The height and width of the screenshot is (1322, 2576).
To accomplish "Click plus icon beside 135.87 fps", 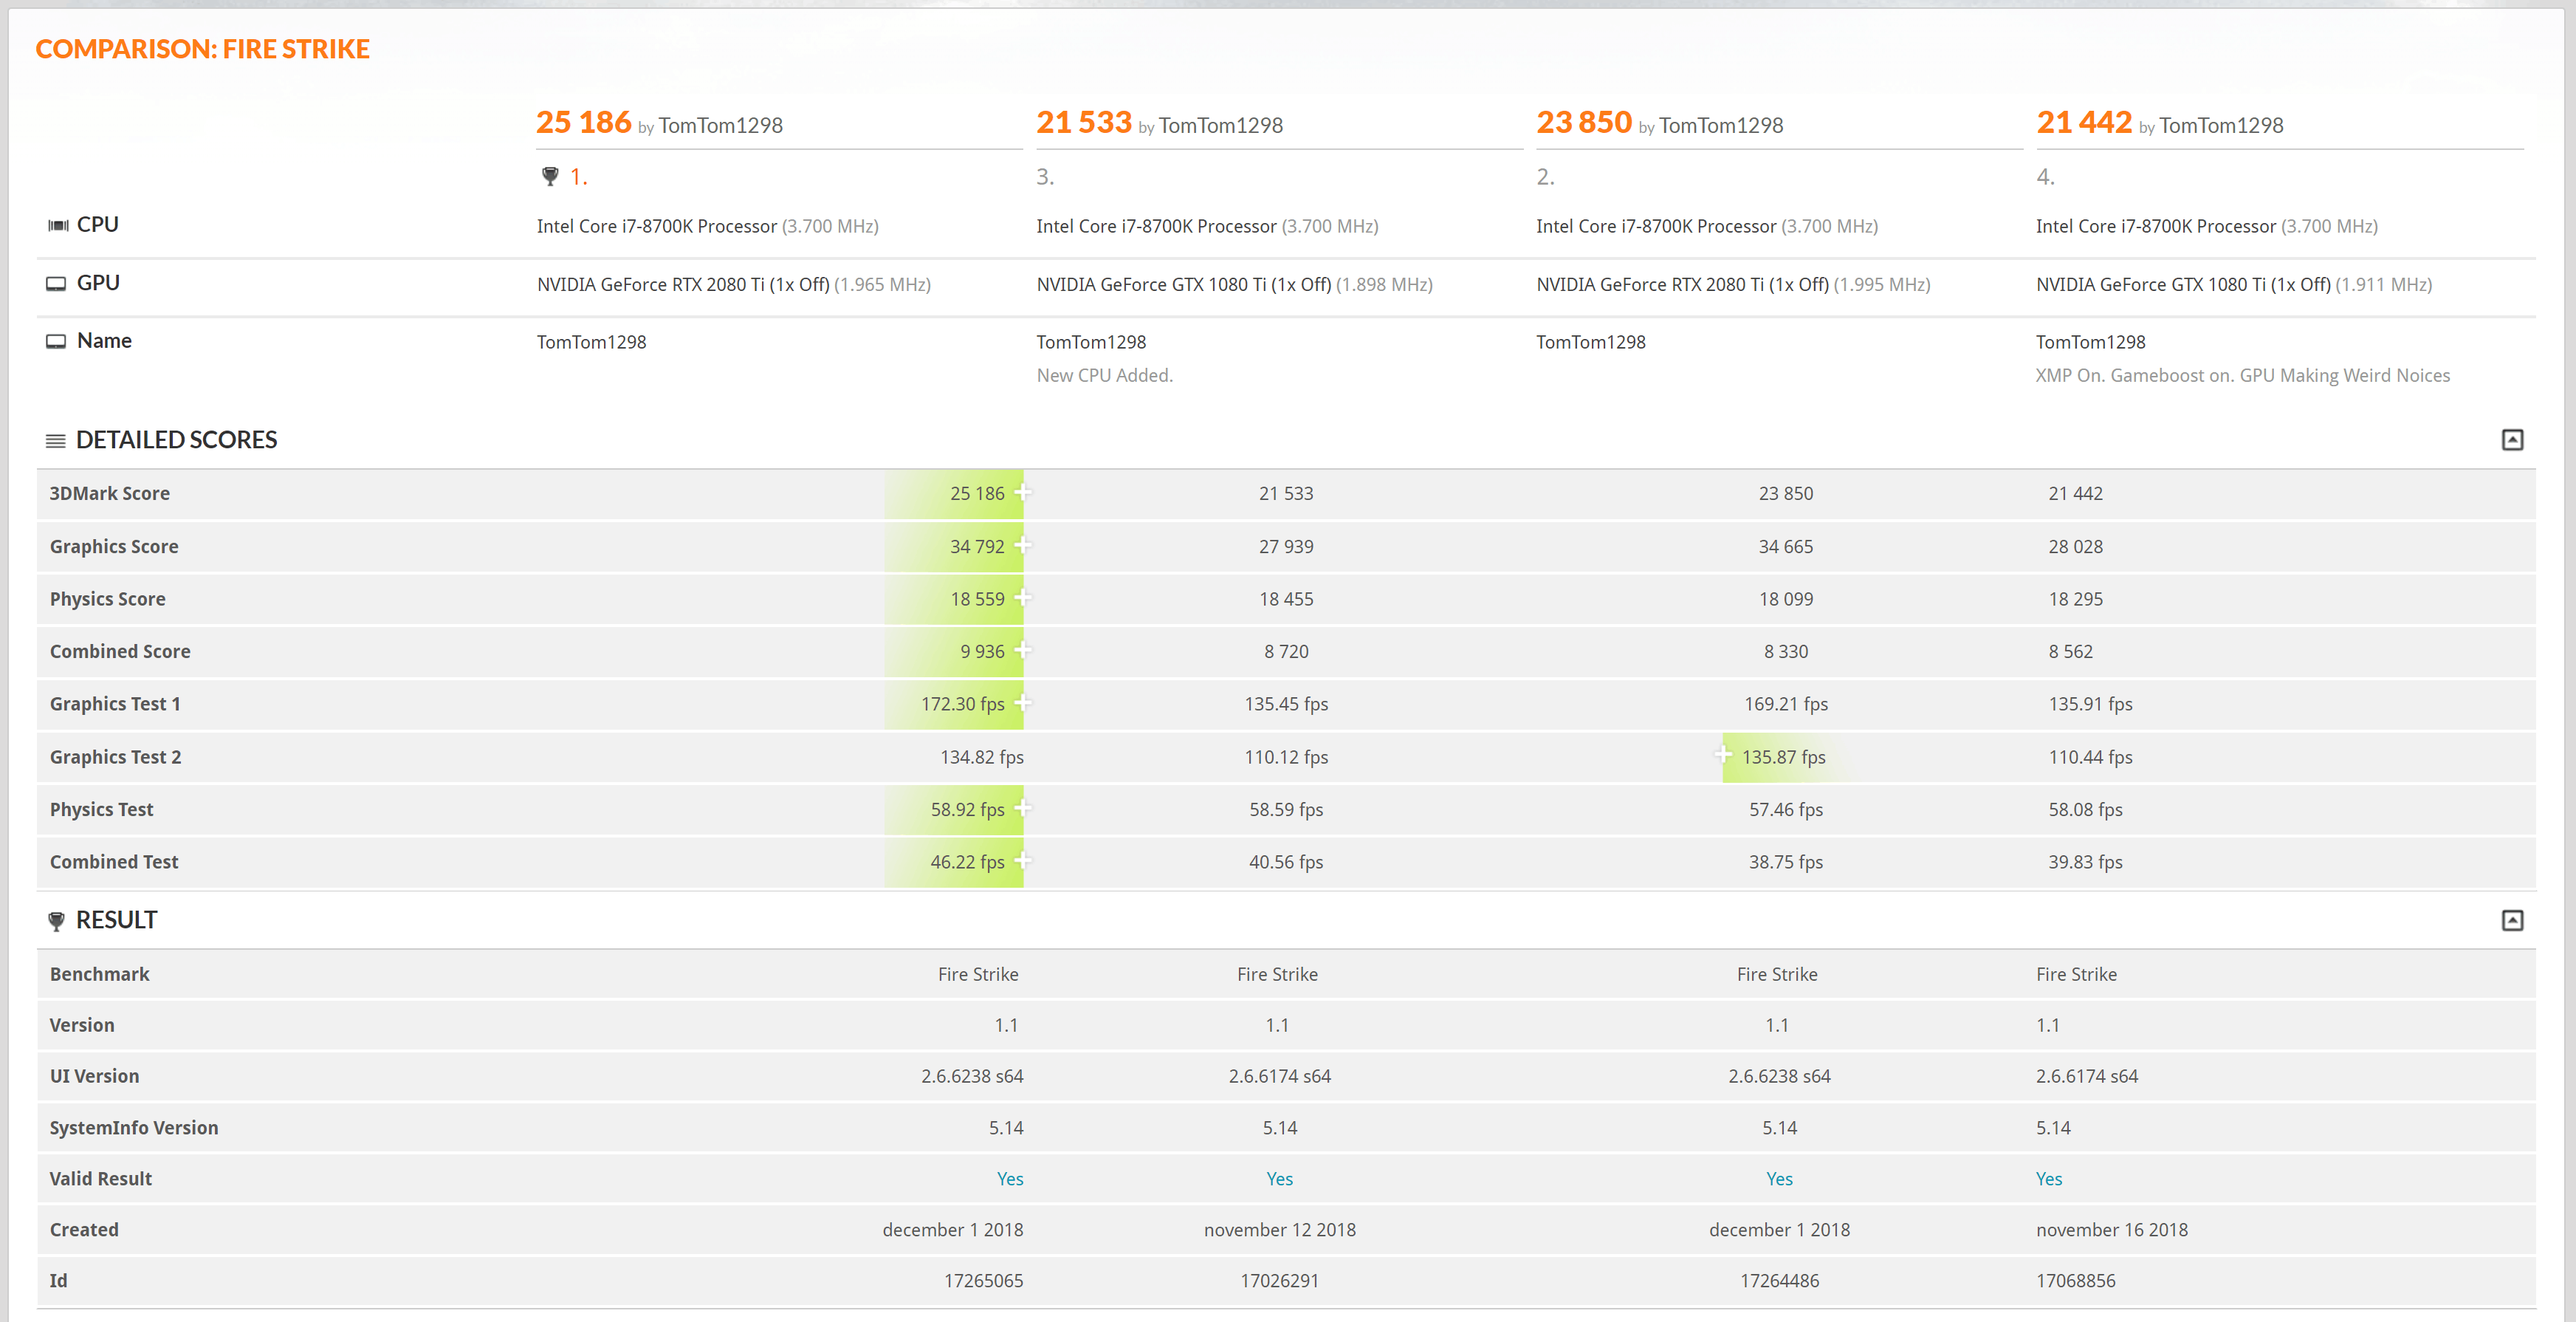I will click(x=1722, y=756).
